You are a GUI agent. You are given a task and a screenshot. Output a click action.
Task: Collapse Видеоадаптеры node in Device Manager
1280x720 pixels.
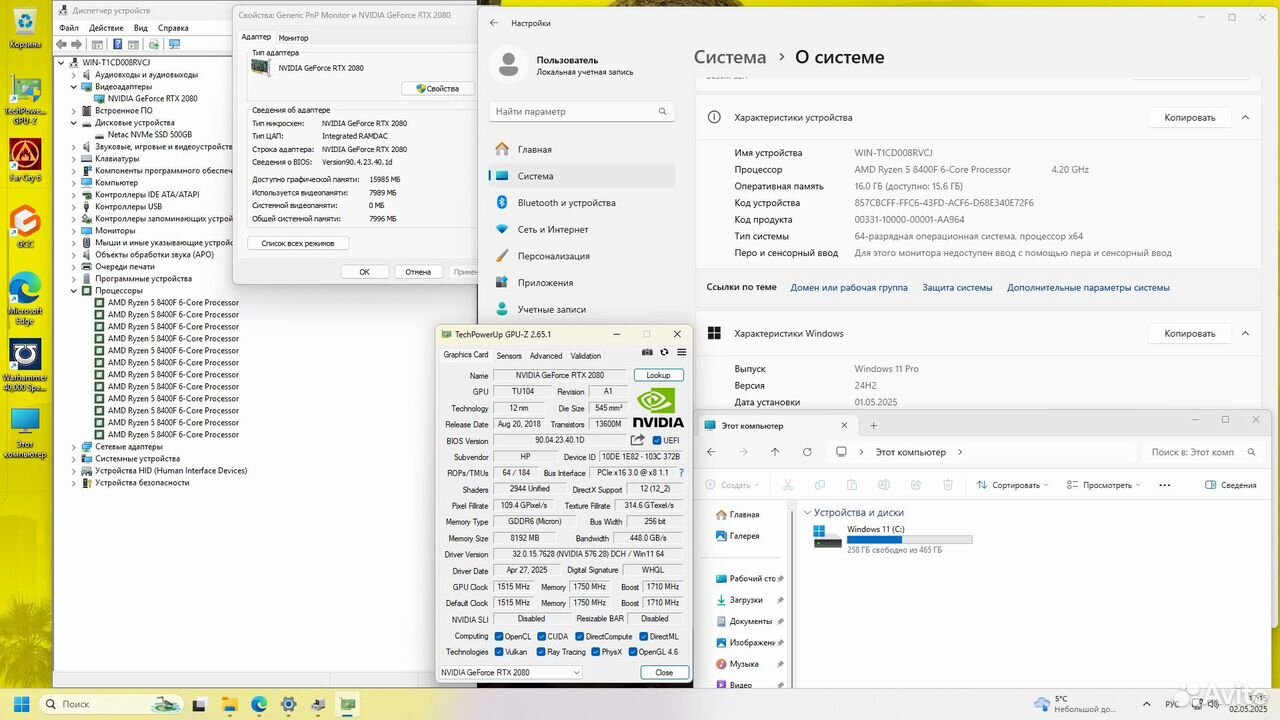click(x=73, y=87)
